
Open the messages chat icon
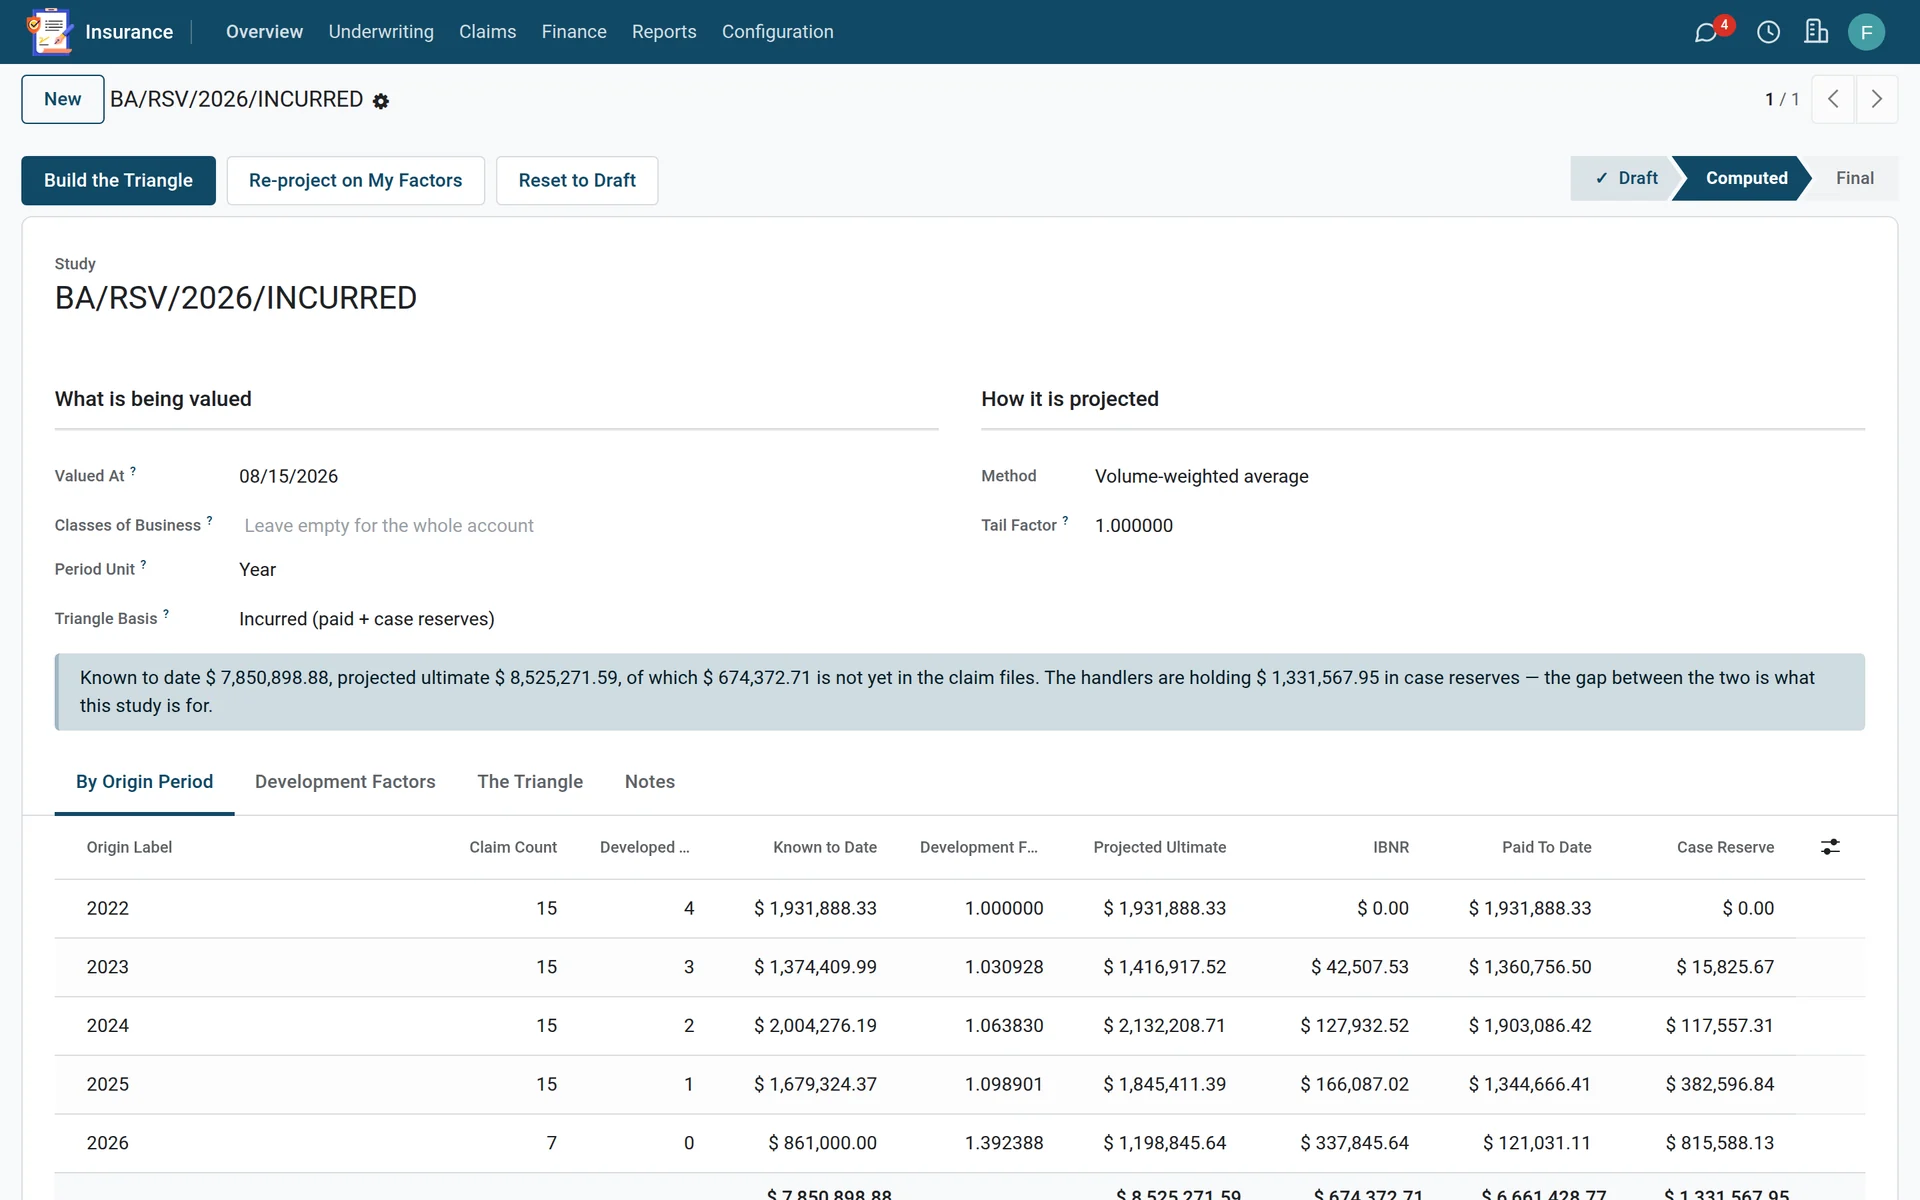[x=1706, y=32]
